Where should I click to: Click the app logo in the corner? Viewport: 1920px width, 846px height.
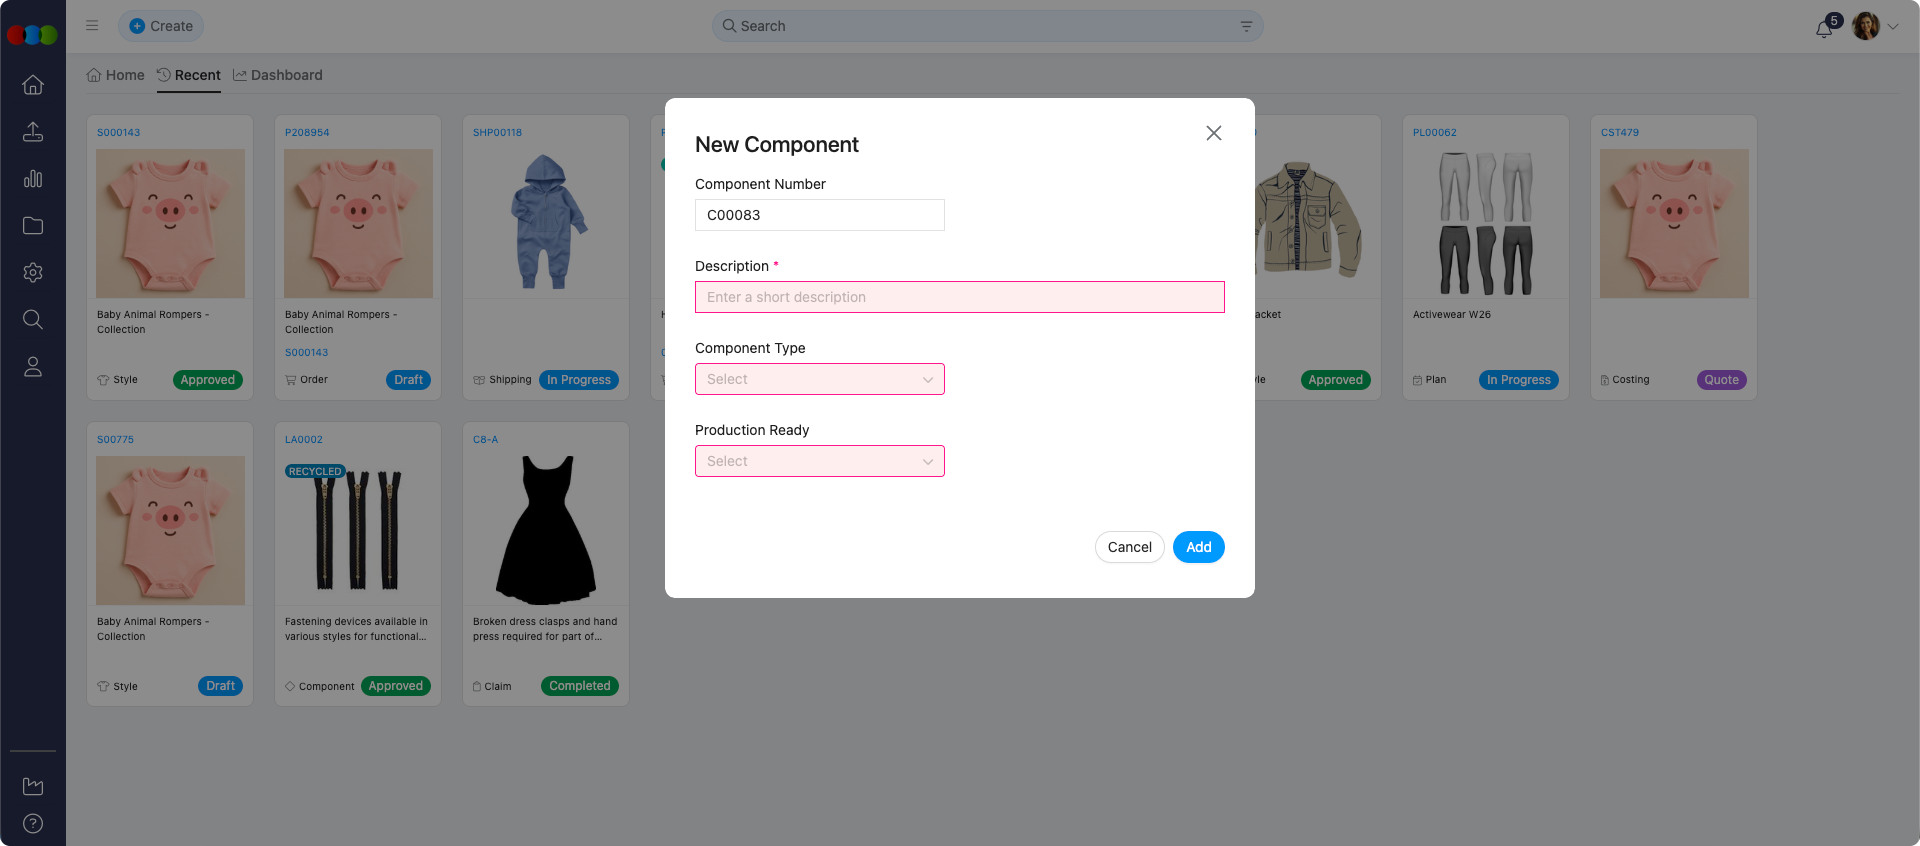pyautogui.click(x=32, y=35)
